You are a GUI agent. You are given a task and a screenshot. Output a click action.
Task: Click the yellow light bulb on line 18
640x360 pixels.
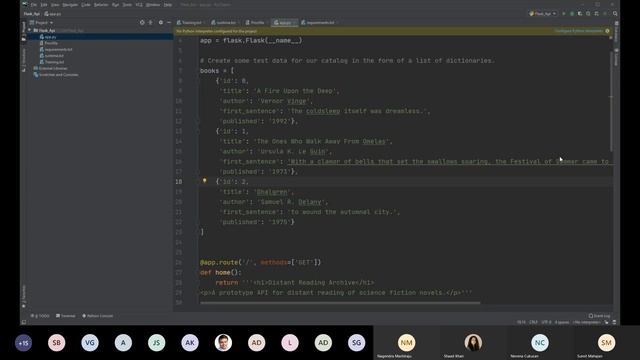(204, 180)
